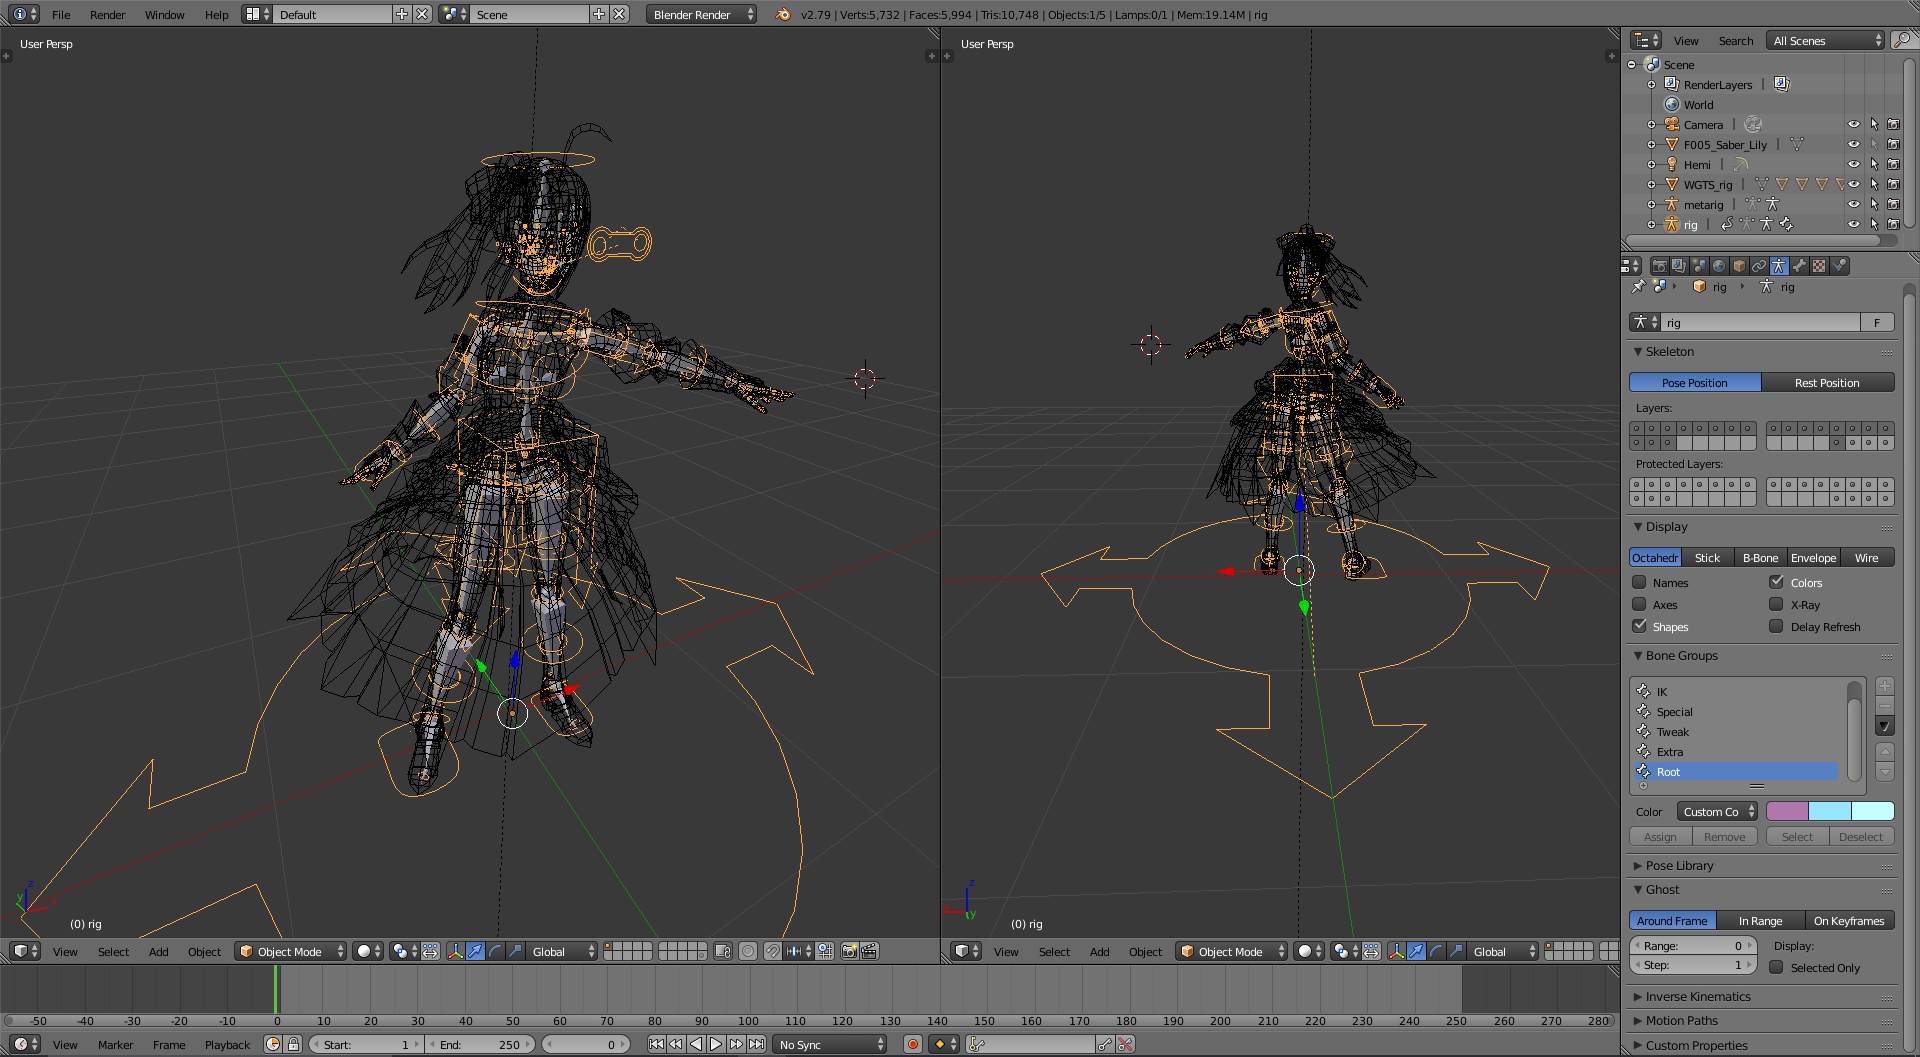Open the Blender Render engine dropdown

tap(701, 14)
